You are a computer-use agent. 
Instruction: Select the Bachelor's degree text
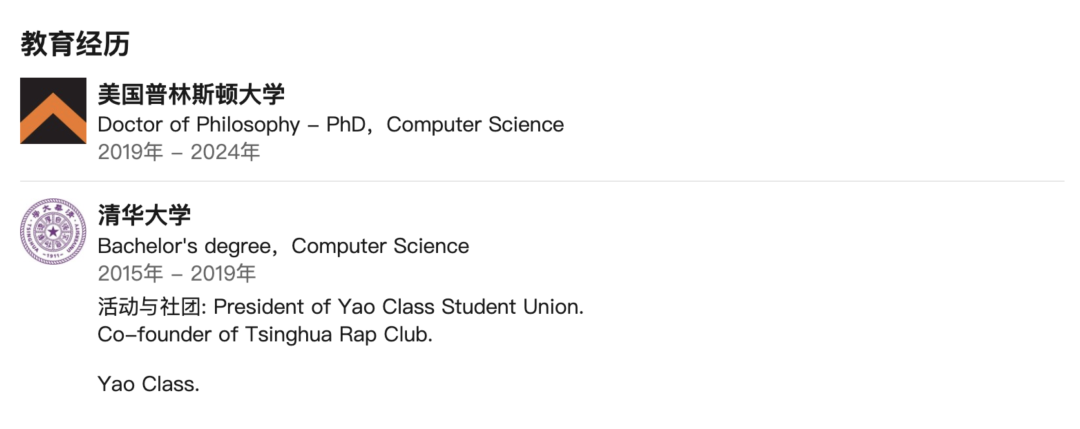click(185, 246)
